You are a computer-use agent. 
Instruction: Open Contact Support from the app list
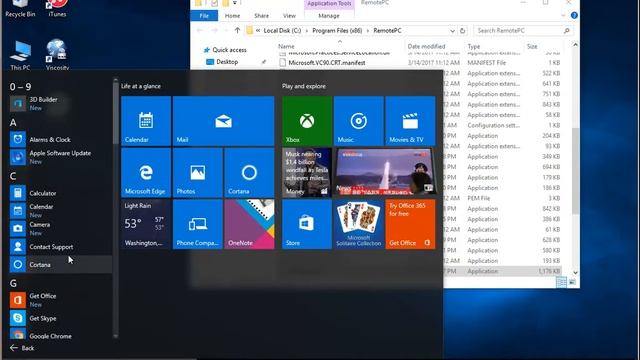(60, 247)
